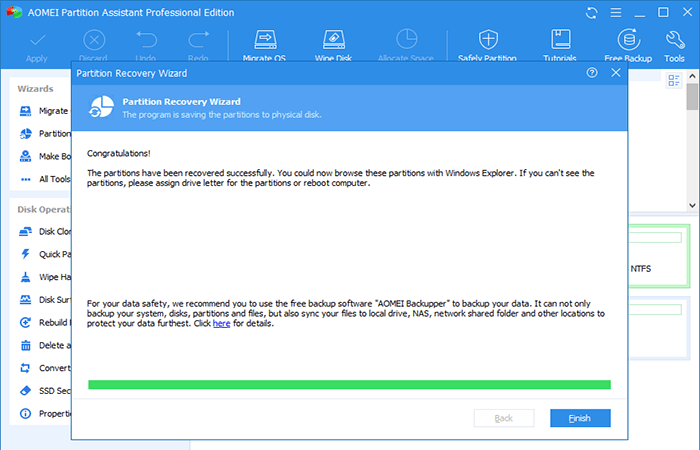Toggle the view layout icon top right
The image size is (700, 450).
[x=674, y=81]
